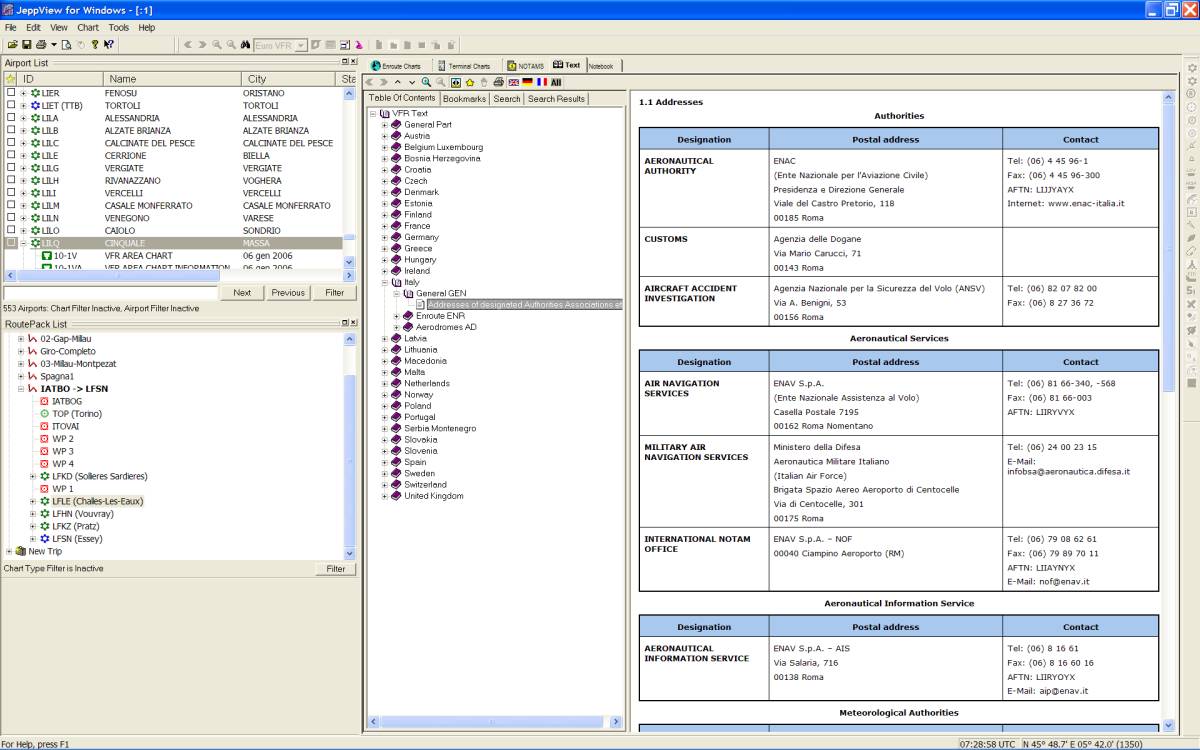Expand the Enroute ENR tree node
This screenshot has width=1200, height=750.
click(x=397, y=316)
